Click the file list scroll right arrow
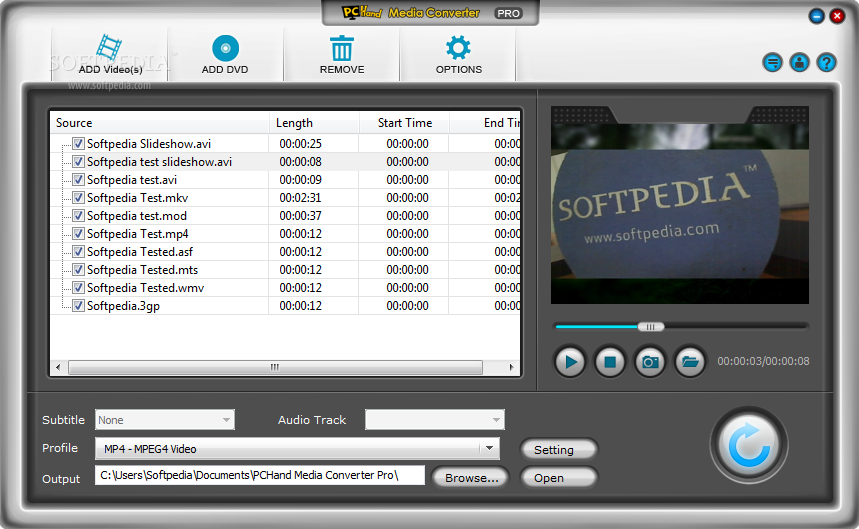This screenshot has height=529, width=859. (511, 367)
